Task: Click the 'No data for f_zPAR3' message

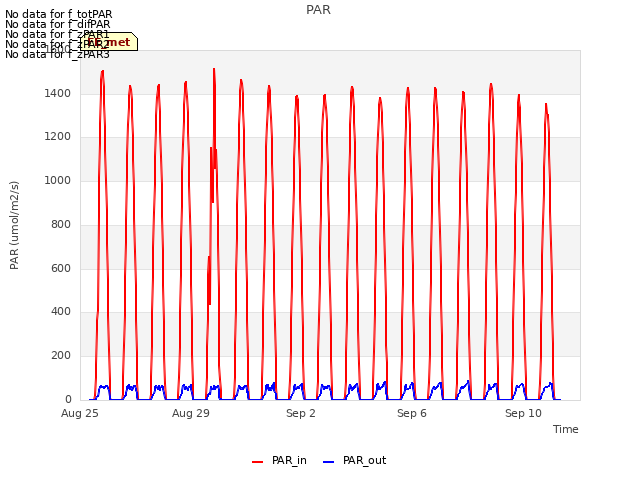Action: [57, 54]
